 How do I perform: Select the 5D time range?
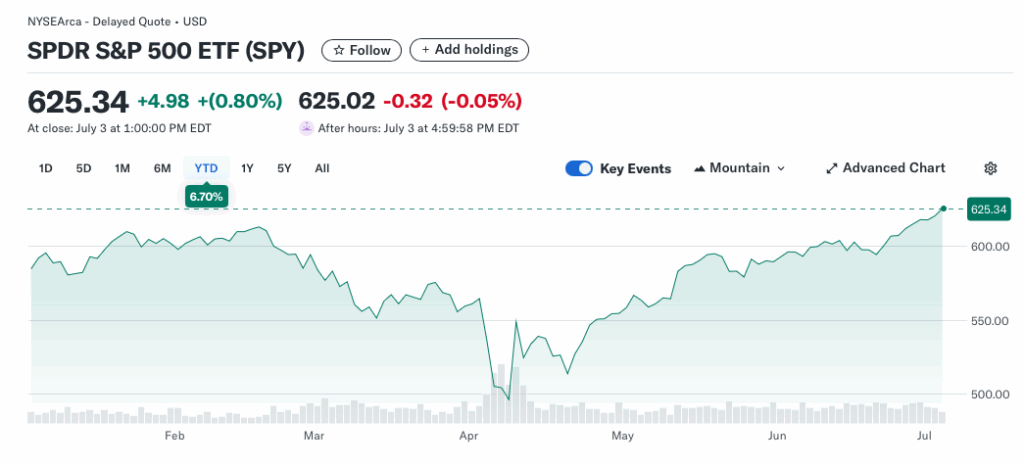tap(83, 168)
